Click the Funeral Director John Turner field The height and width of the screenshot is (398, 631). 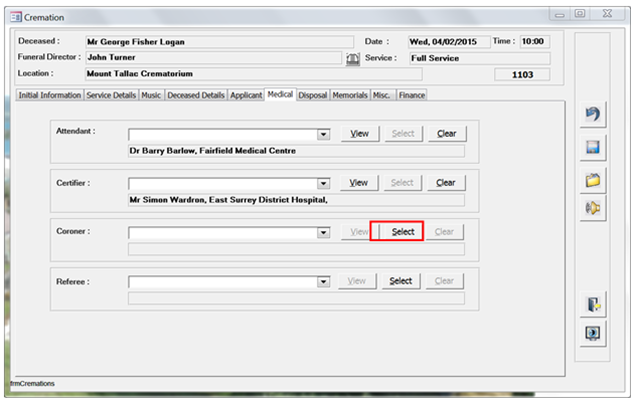(x=214, y=58)
